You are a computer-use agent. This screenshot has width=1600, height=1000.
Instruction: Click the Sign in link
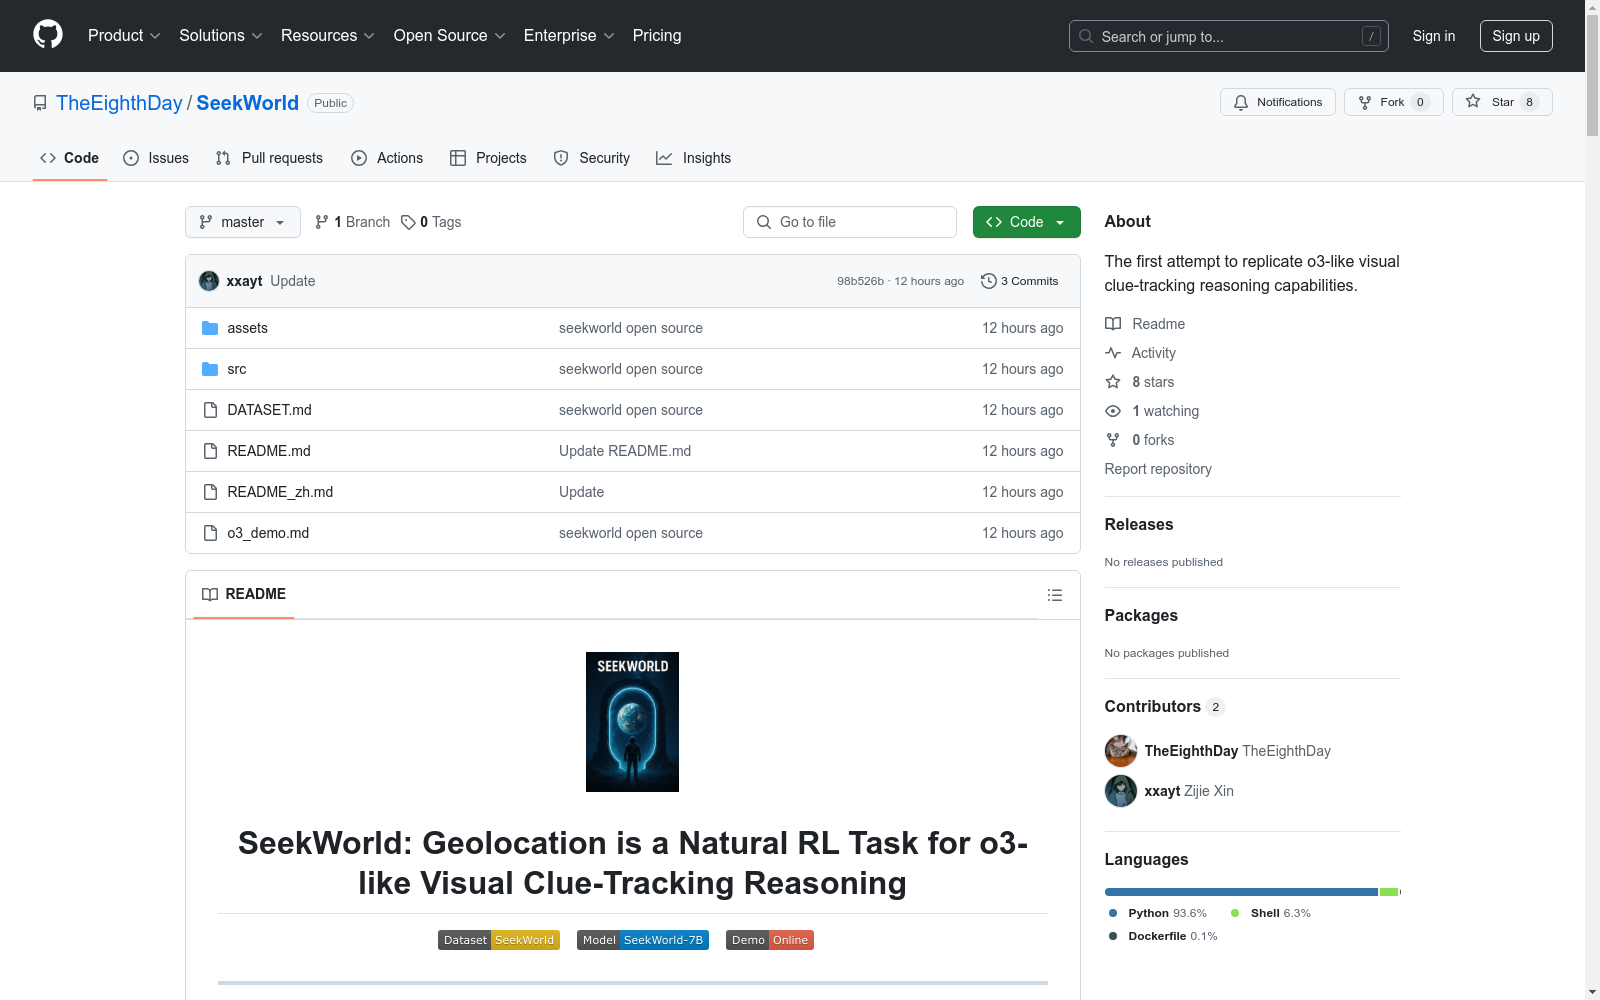click(x=1434, y=36)
